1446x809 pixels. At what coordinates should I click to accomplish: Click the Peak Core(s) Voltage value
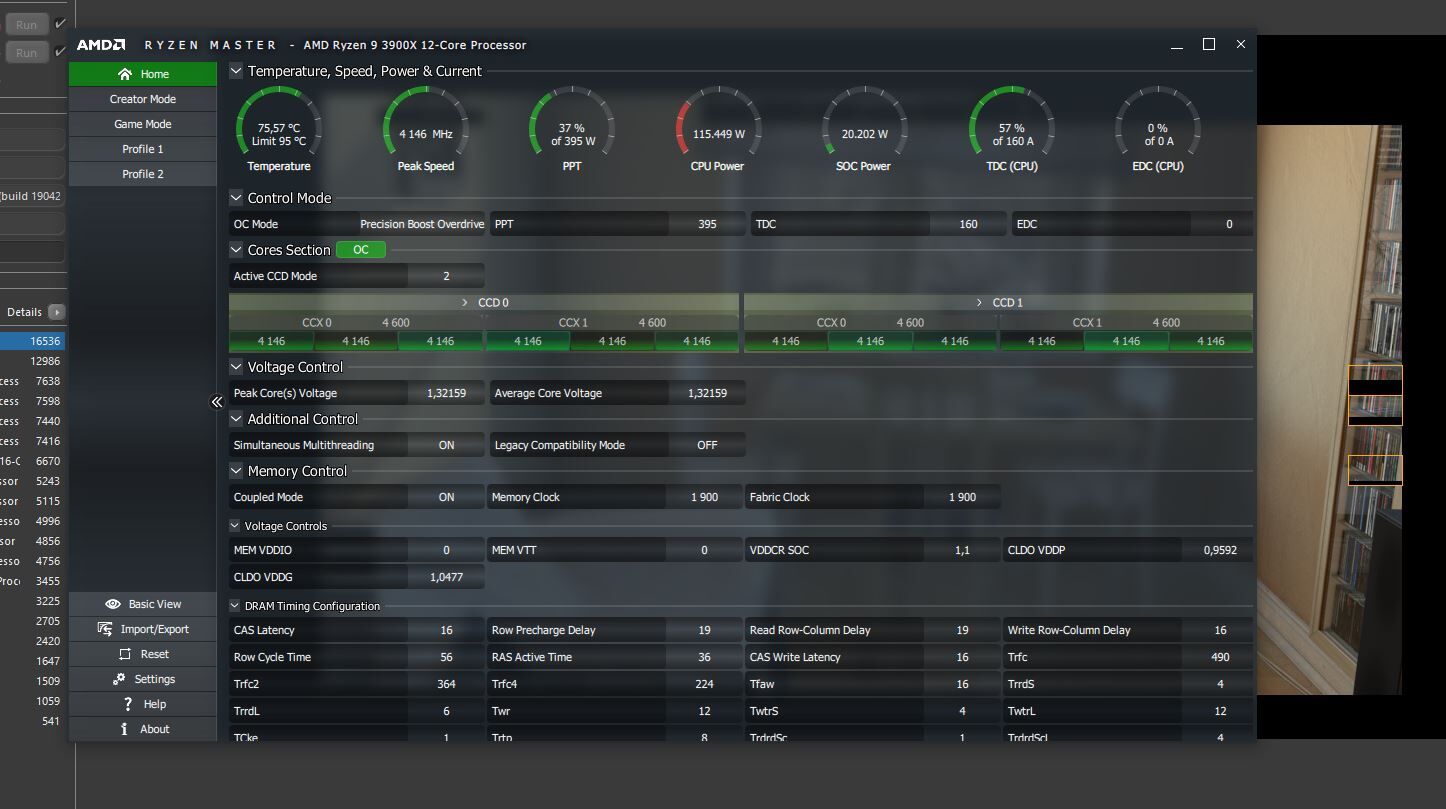(446, 393)
